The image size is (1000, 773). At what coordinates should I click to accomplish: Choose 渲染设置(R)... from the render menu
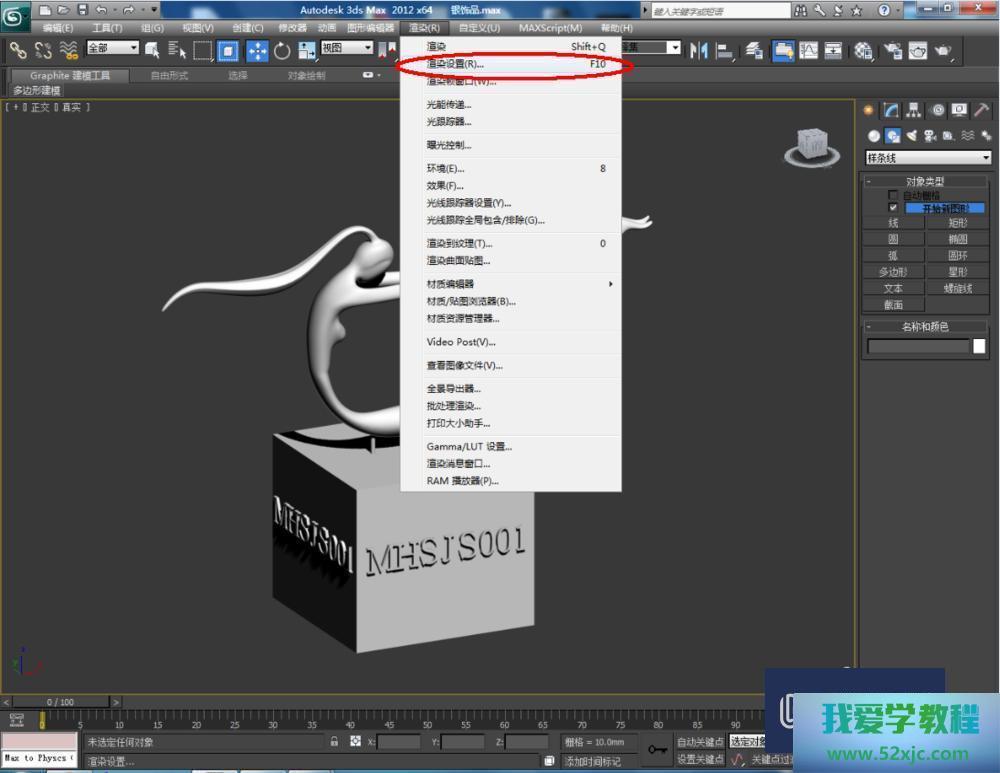pos(456,64)
